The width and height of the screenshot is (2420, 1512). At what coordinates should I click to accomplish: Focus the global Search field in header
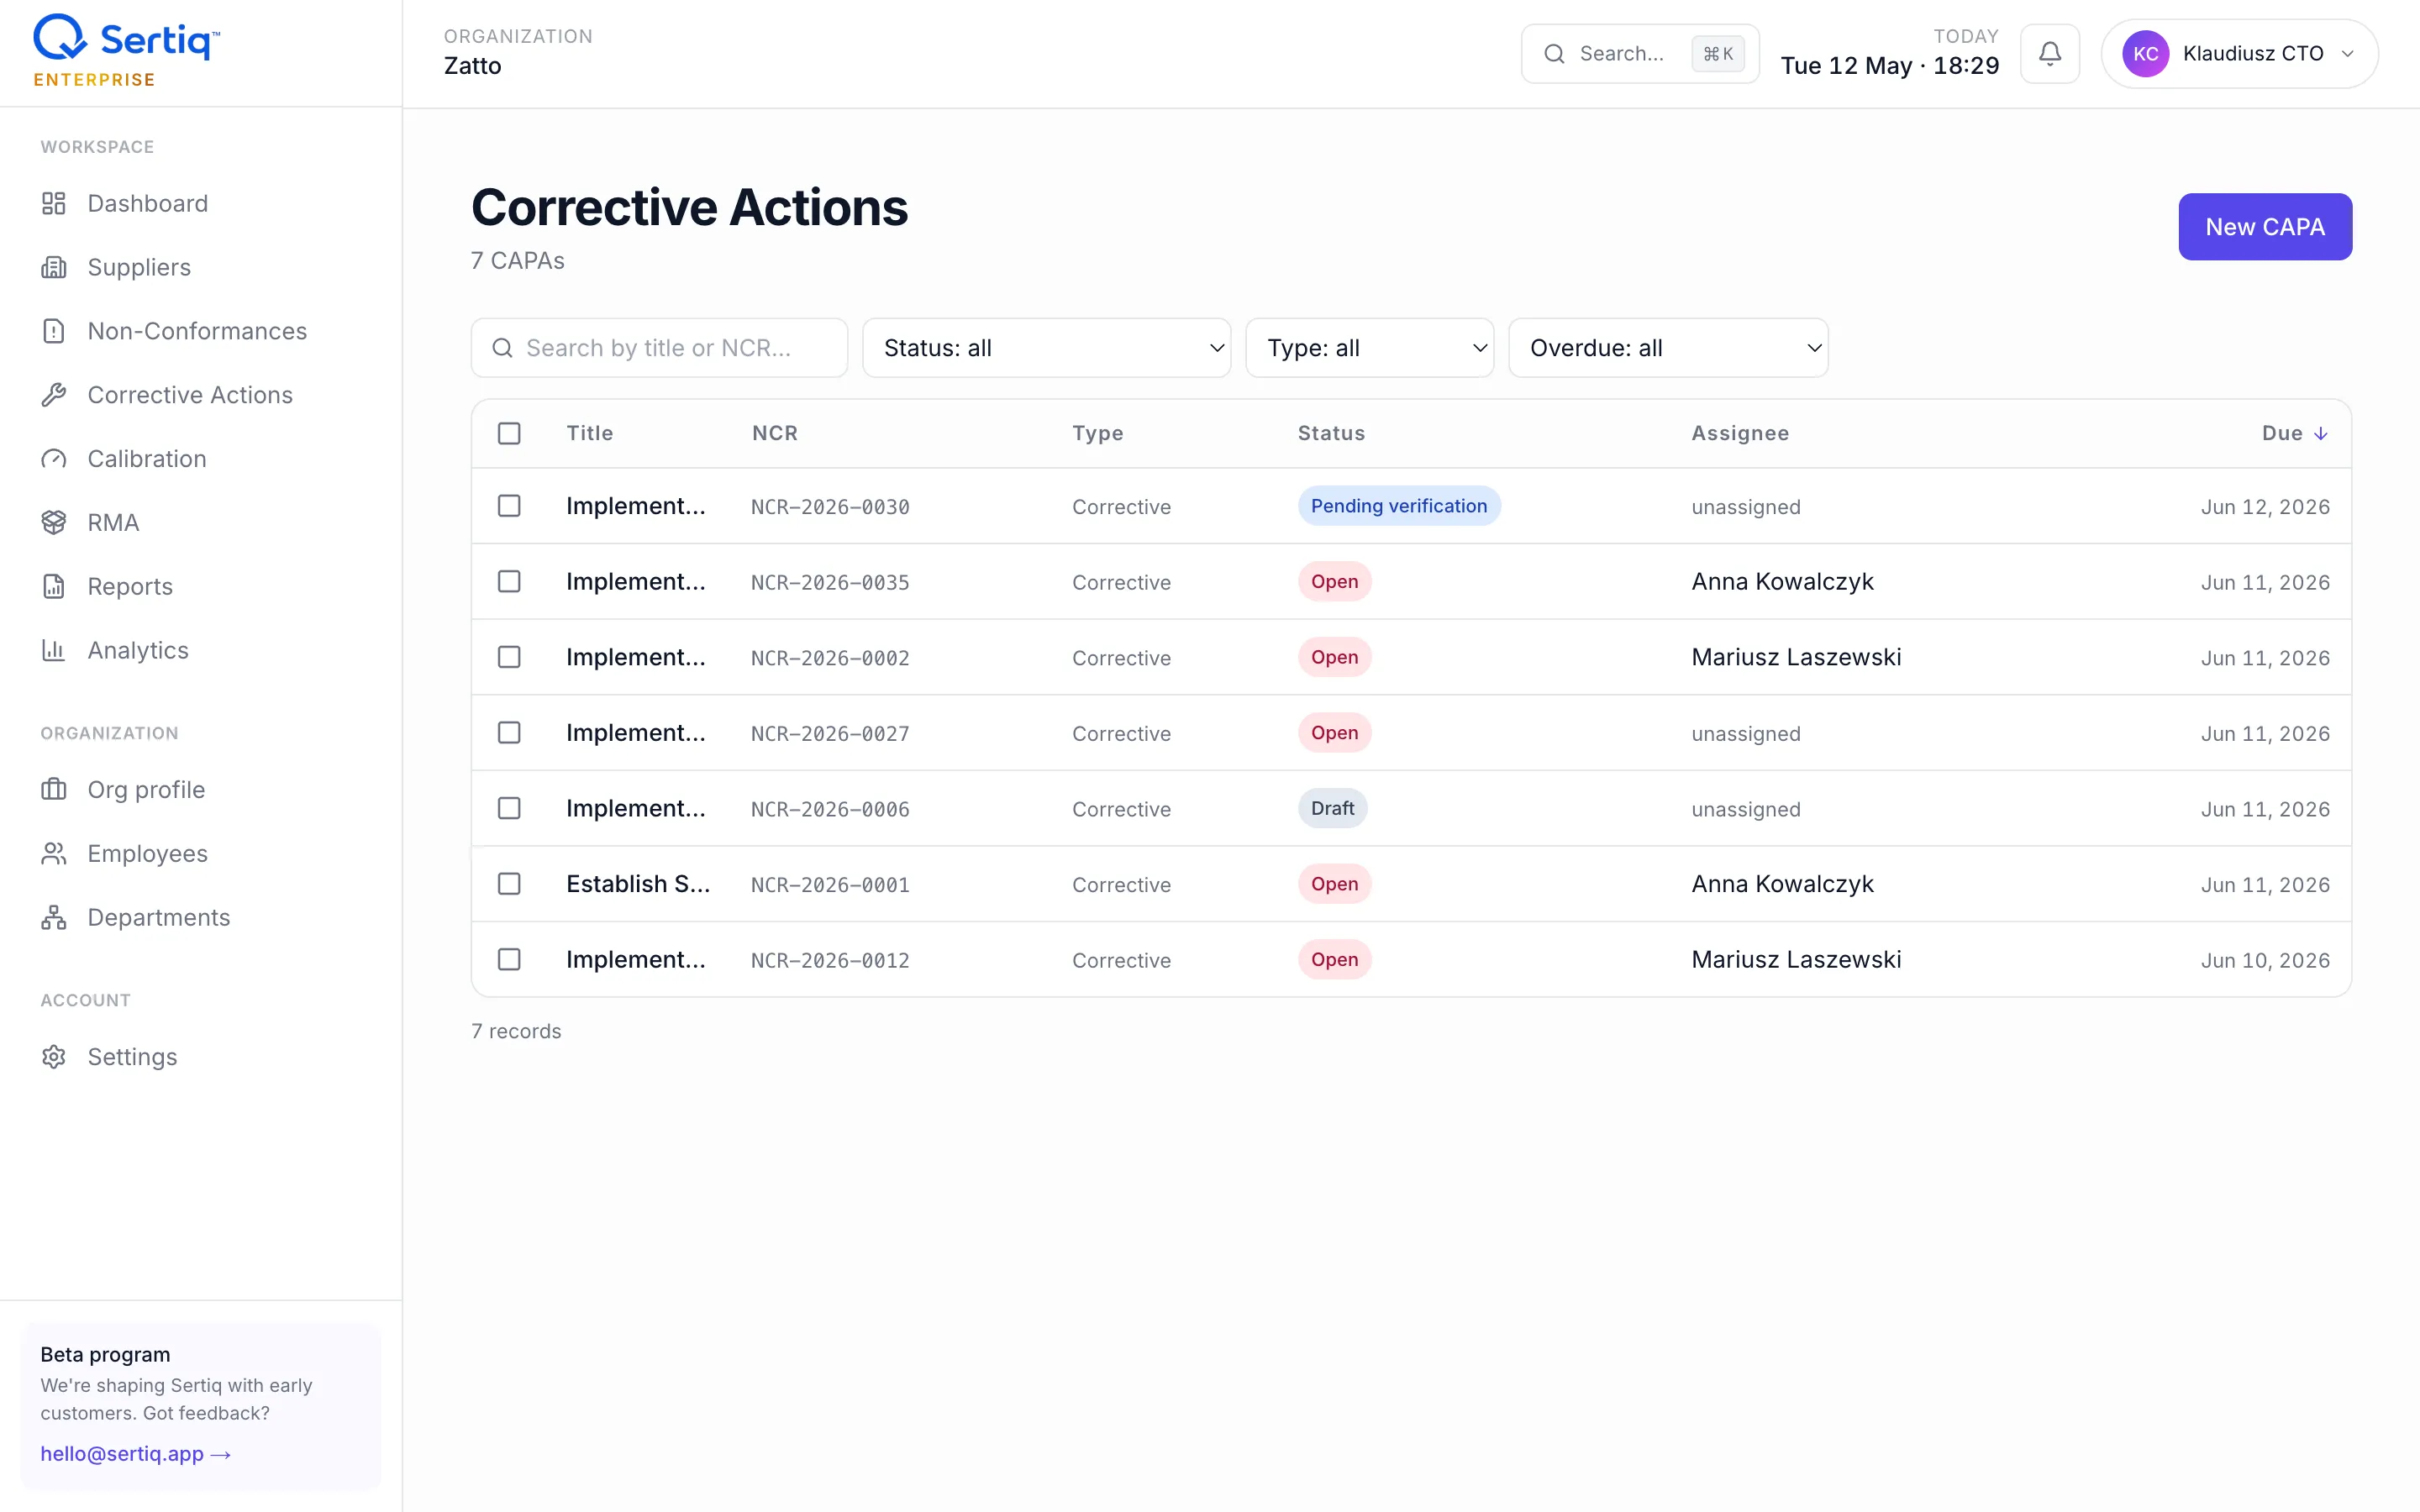click(1640, 54)
